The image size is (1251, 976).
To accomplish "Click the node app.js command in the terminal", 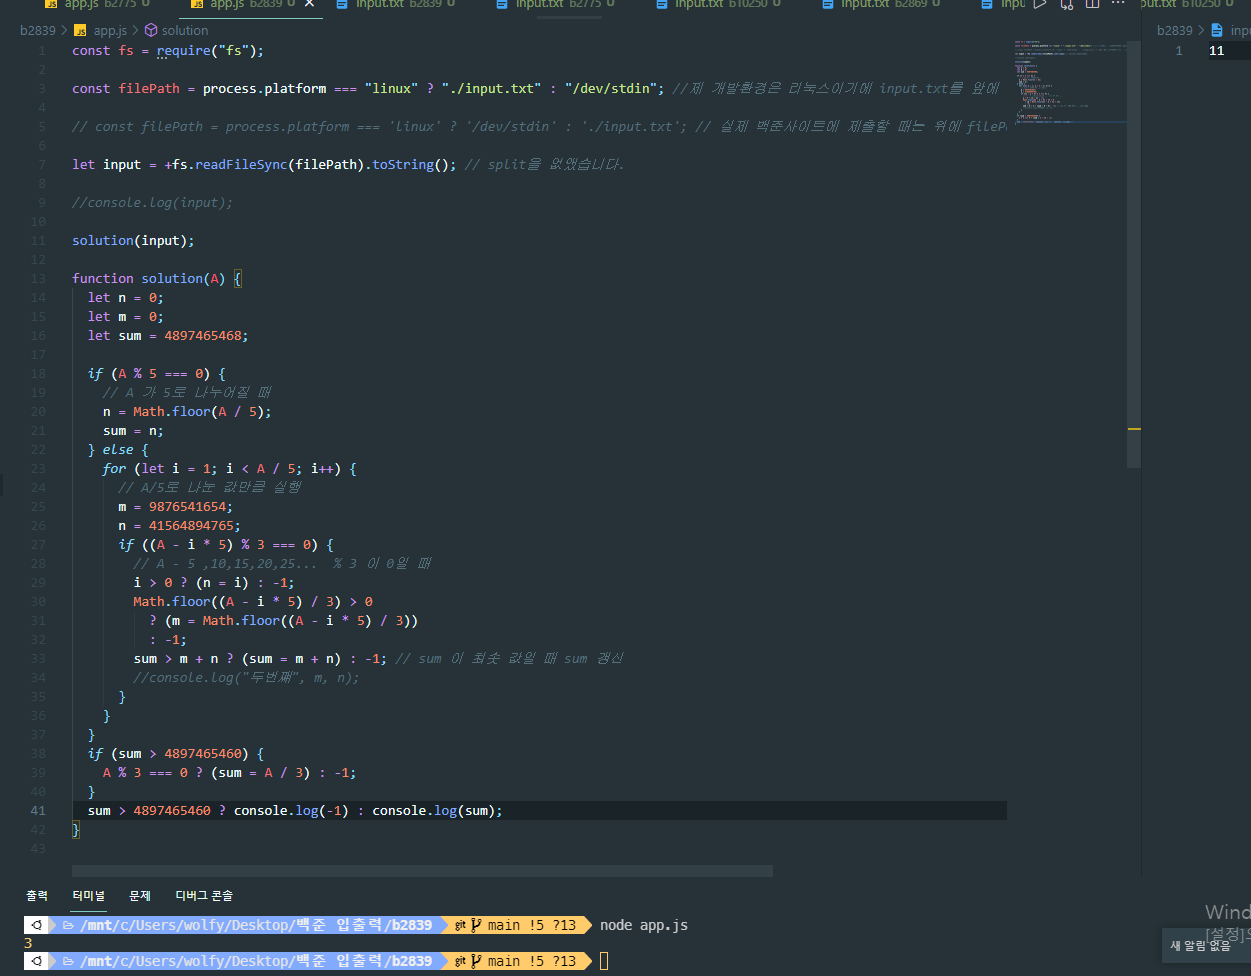I will coord(644,925).
